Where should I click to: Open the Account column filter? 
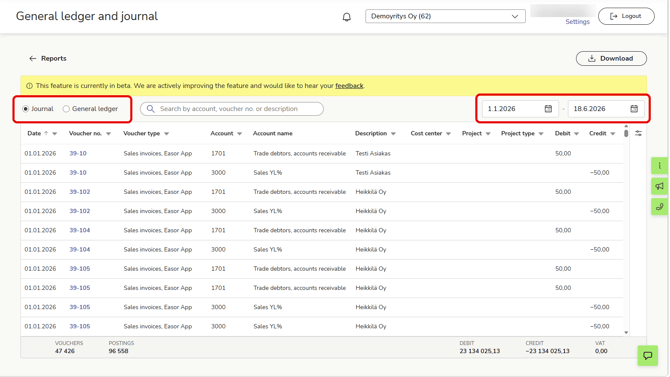(240, 134)
